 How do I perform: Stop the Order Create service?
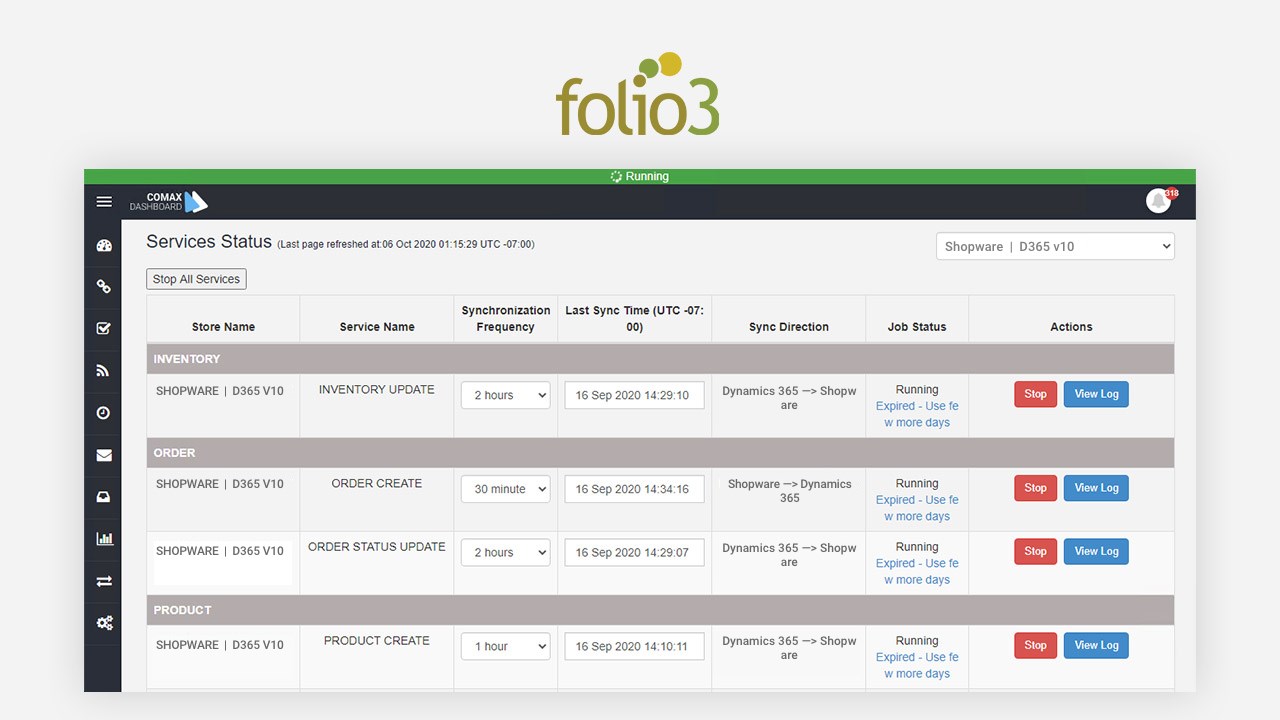[x=1035, y=488]
